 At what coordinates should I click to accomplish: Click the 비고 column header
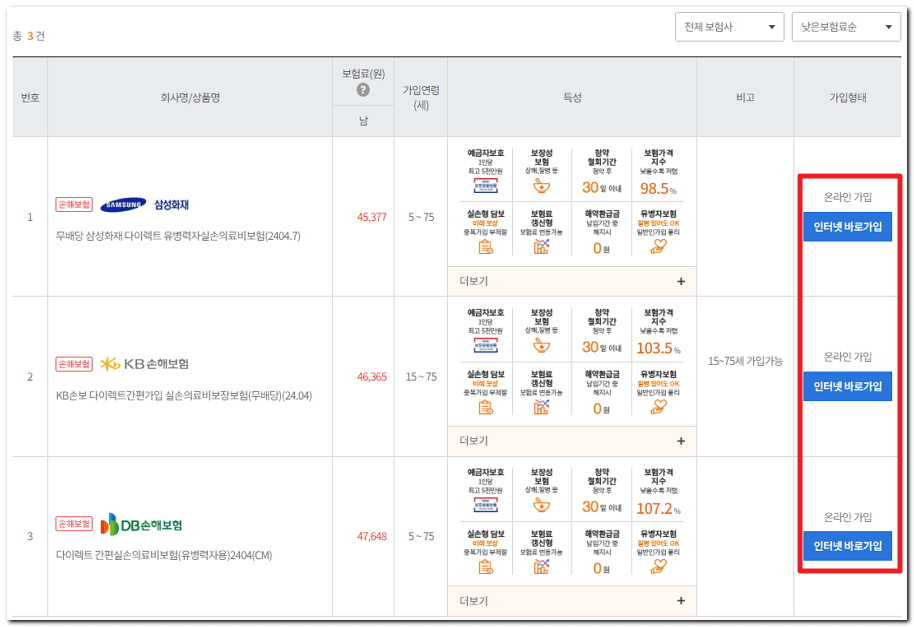(x=745, y=98)
